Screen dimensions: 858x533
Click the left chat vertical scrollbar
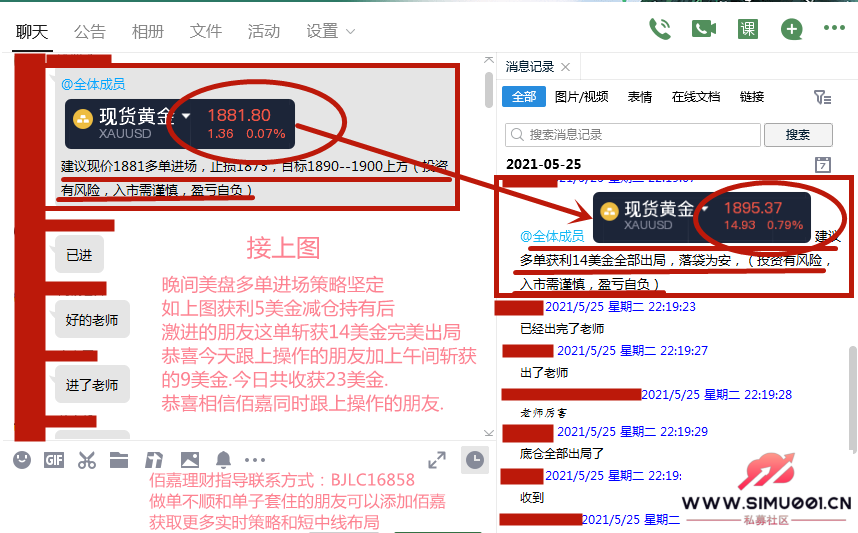tap(488, 90)
